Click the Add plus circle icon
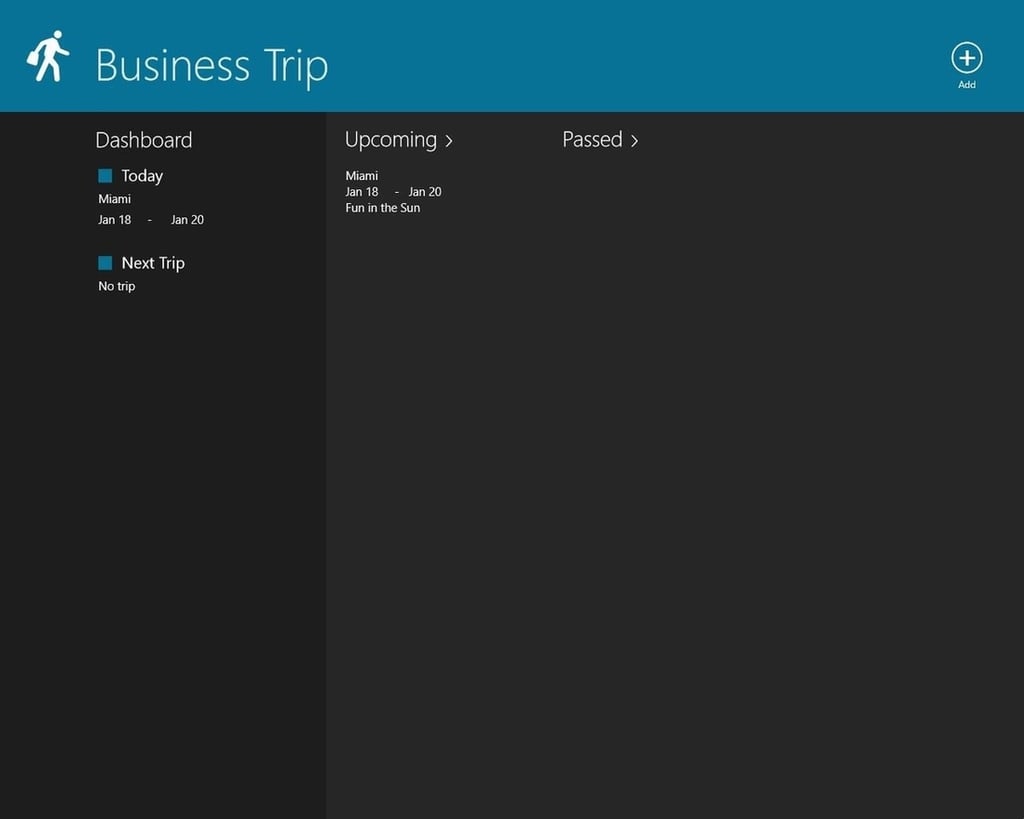The width and height of the screenshot is (1024, 819). (x=967, y=58)
